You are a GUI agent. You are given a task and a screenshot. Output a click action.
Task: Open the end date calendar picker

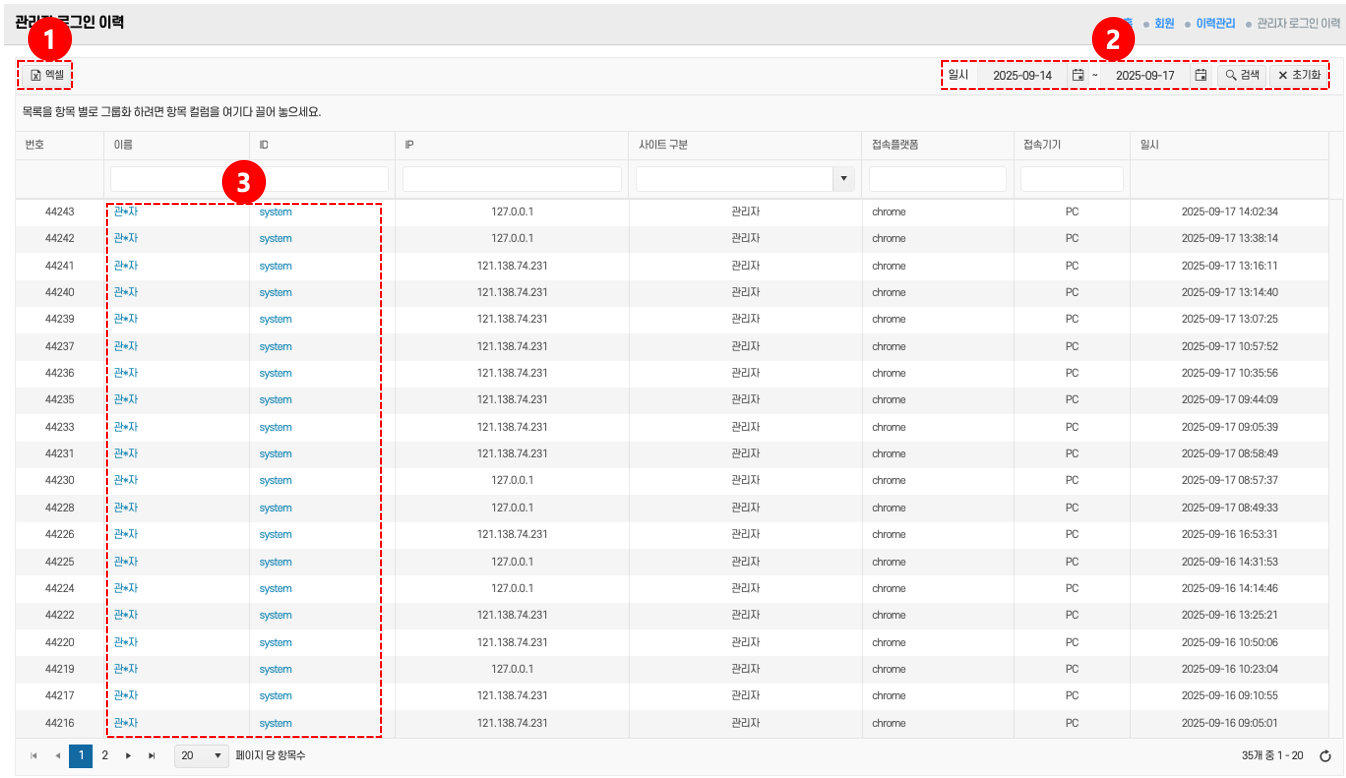pos(1201,75)
